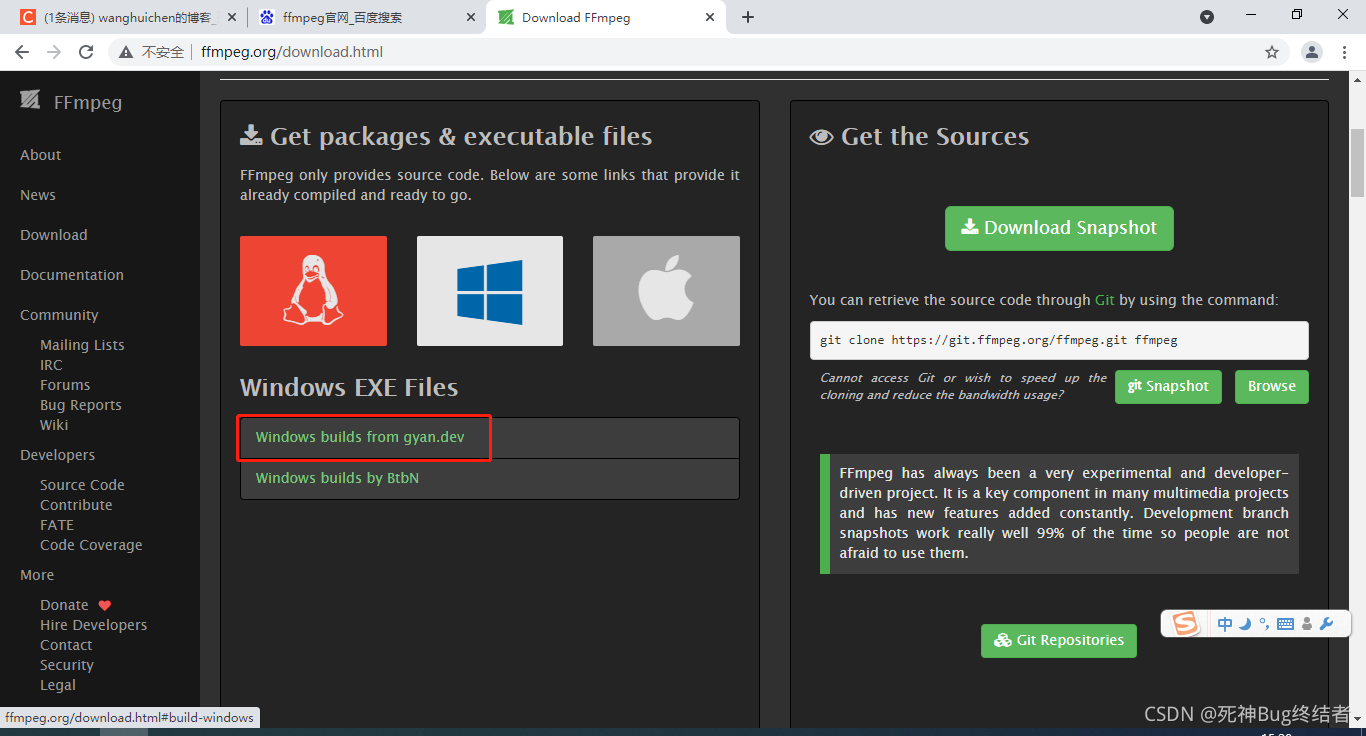1366x736 pixels.
Task: Open Bug Reports in the sidebar
Action: point(81,405)
